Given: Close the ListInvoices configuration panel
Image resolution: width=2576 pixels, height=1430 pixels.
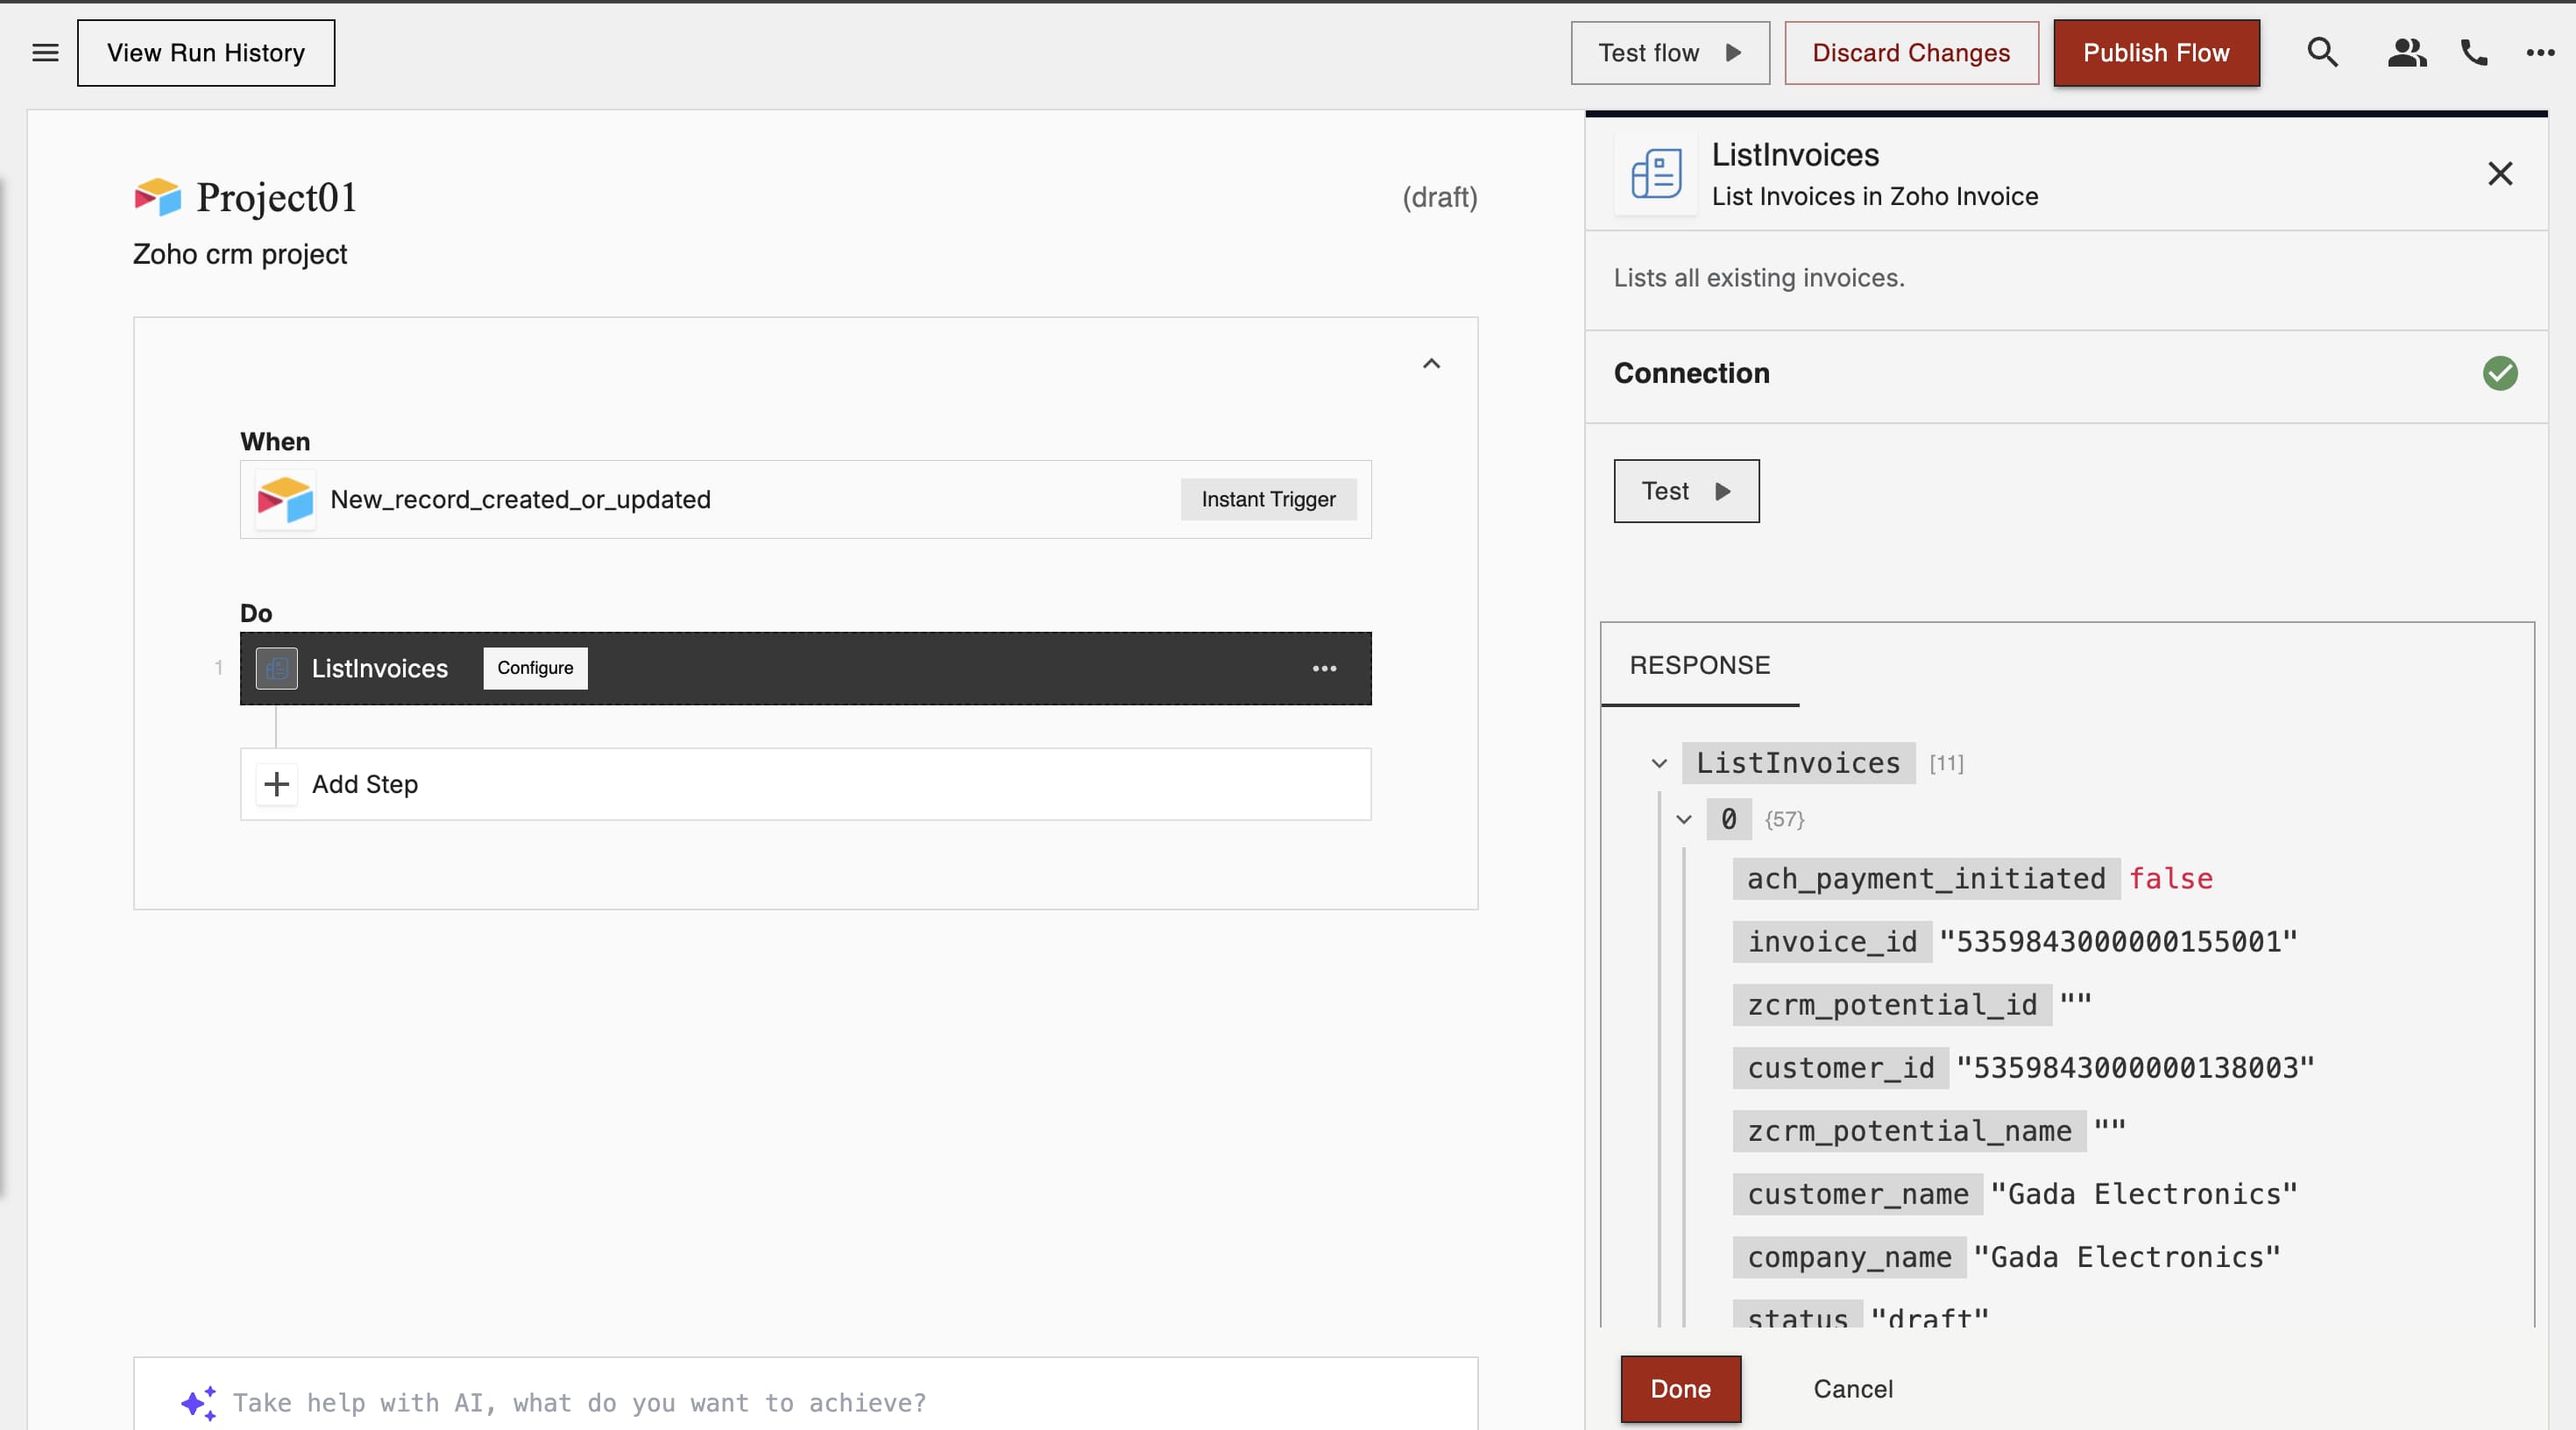Looking at the screenshot, I should (x=2499, y=174).
